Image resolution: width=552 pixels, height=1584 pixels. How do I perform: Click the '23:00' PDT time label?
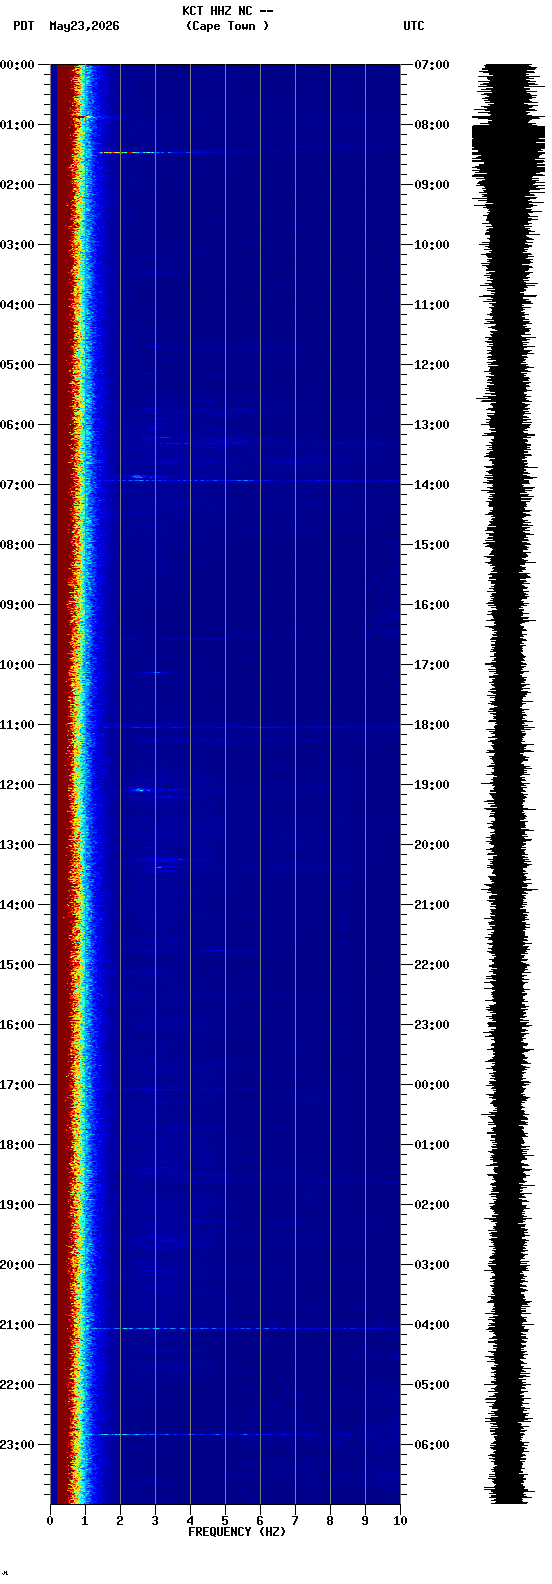17,1445
